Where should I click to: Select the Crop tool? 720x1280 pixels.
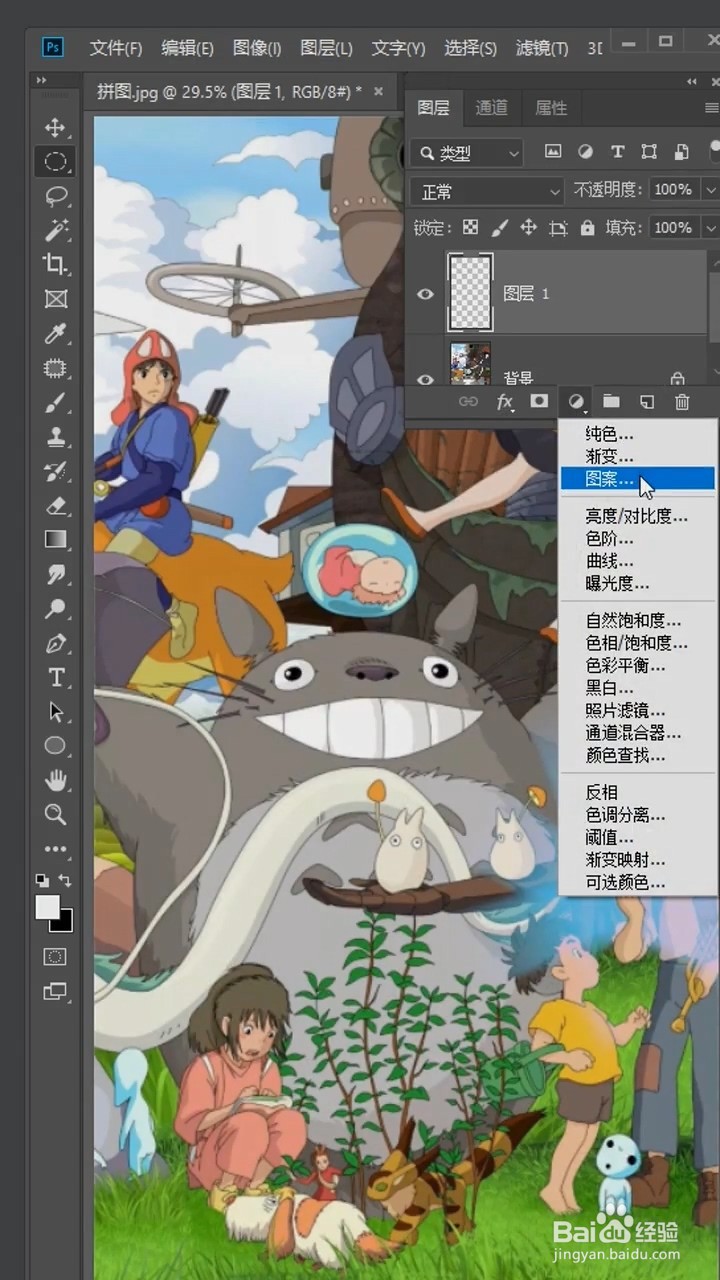click(x=55, y=264)
